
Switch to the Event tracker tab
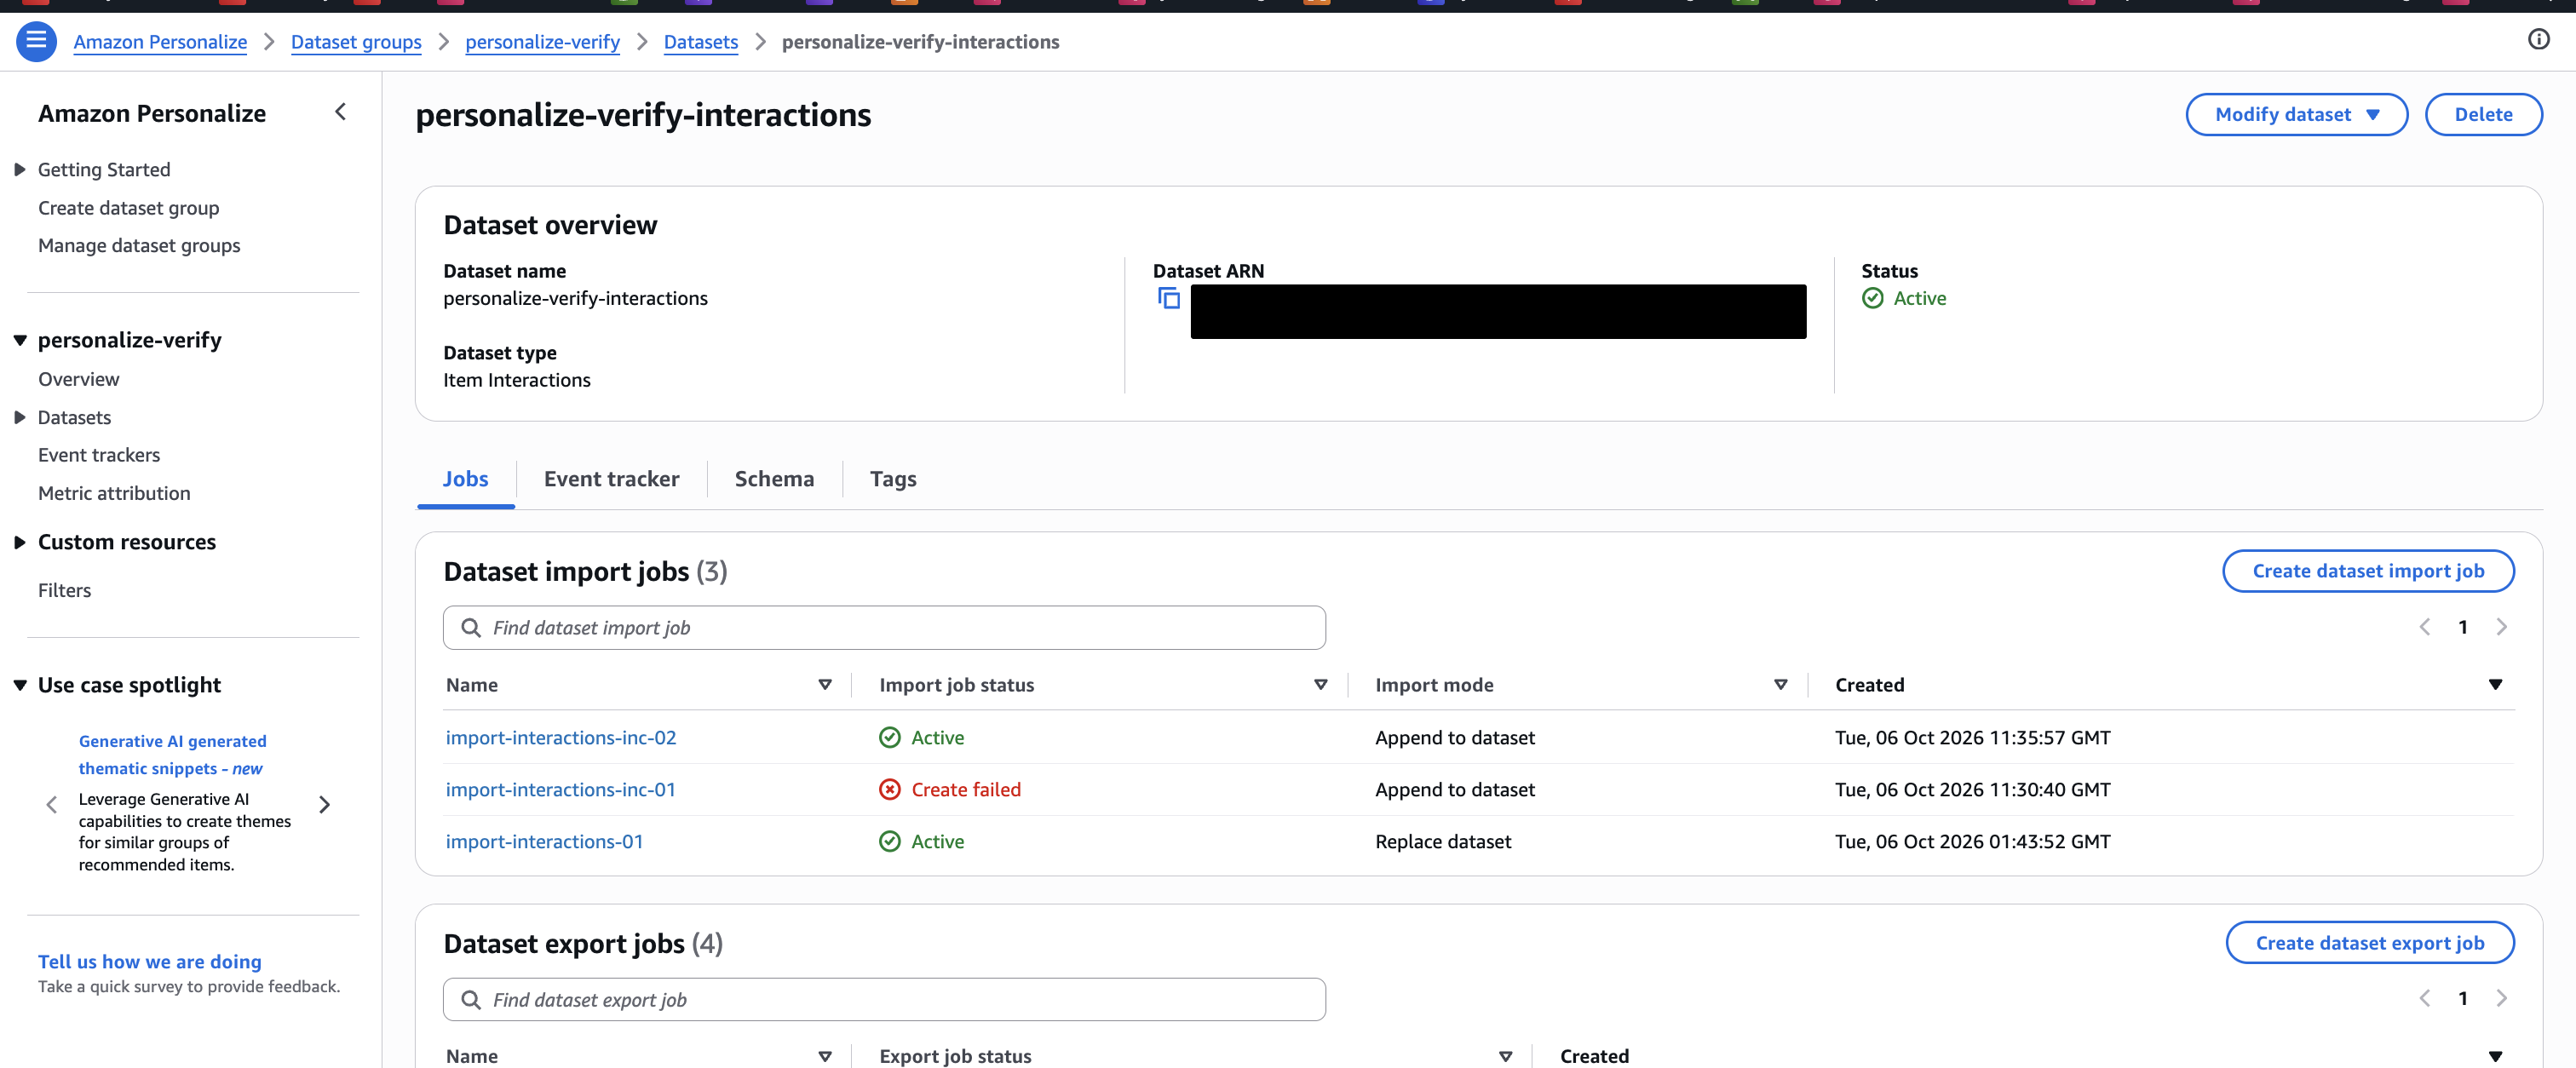(x=611, y=479)
